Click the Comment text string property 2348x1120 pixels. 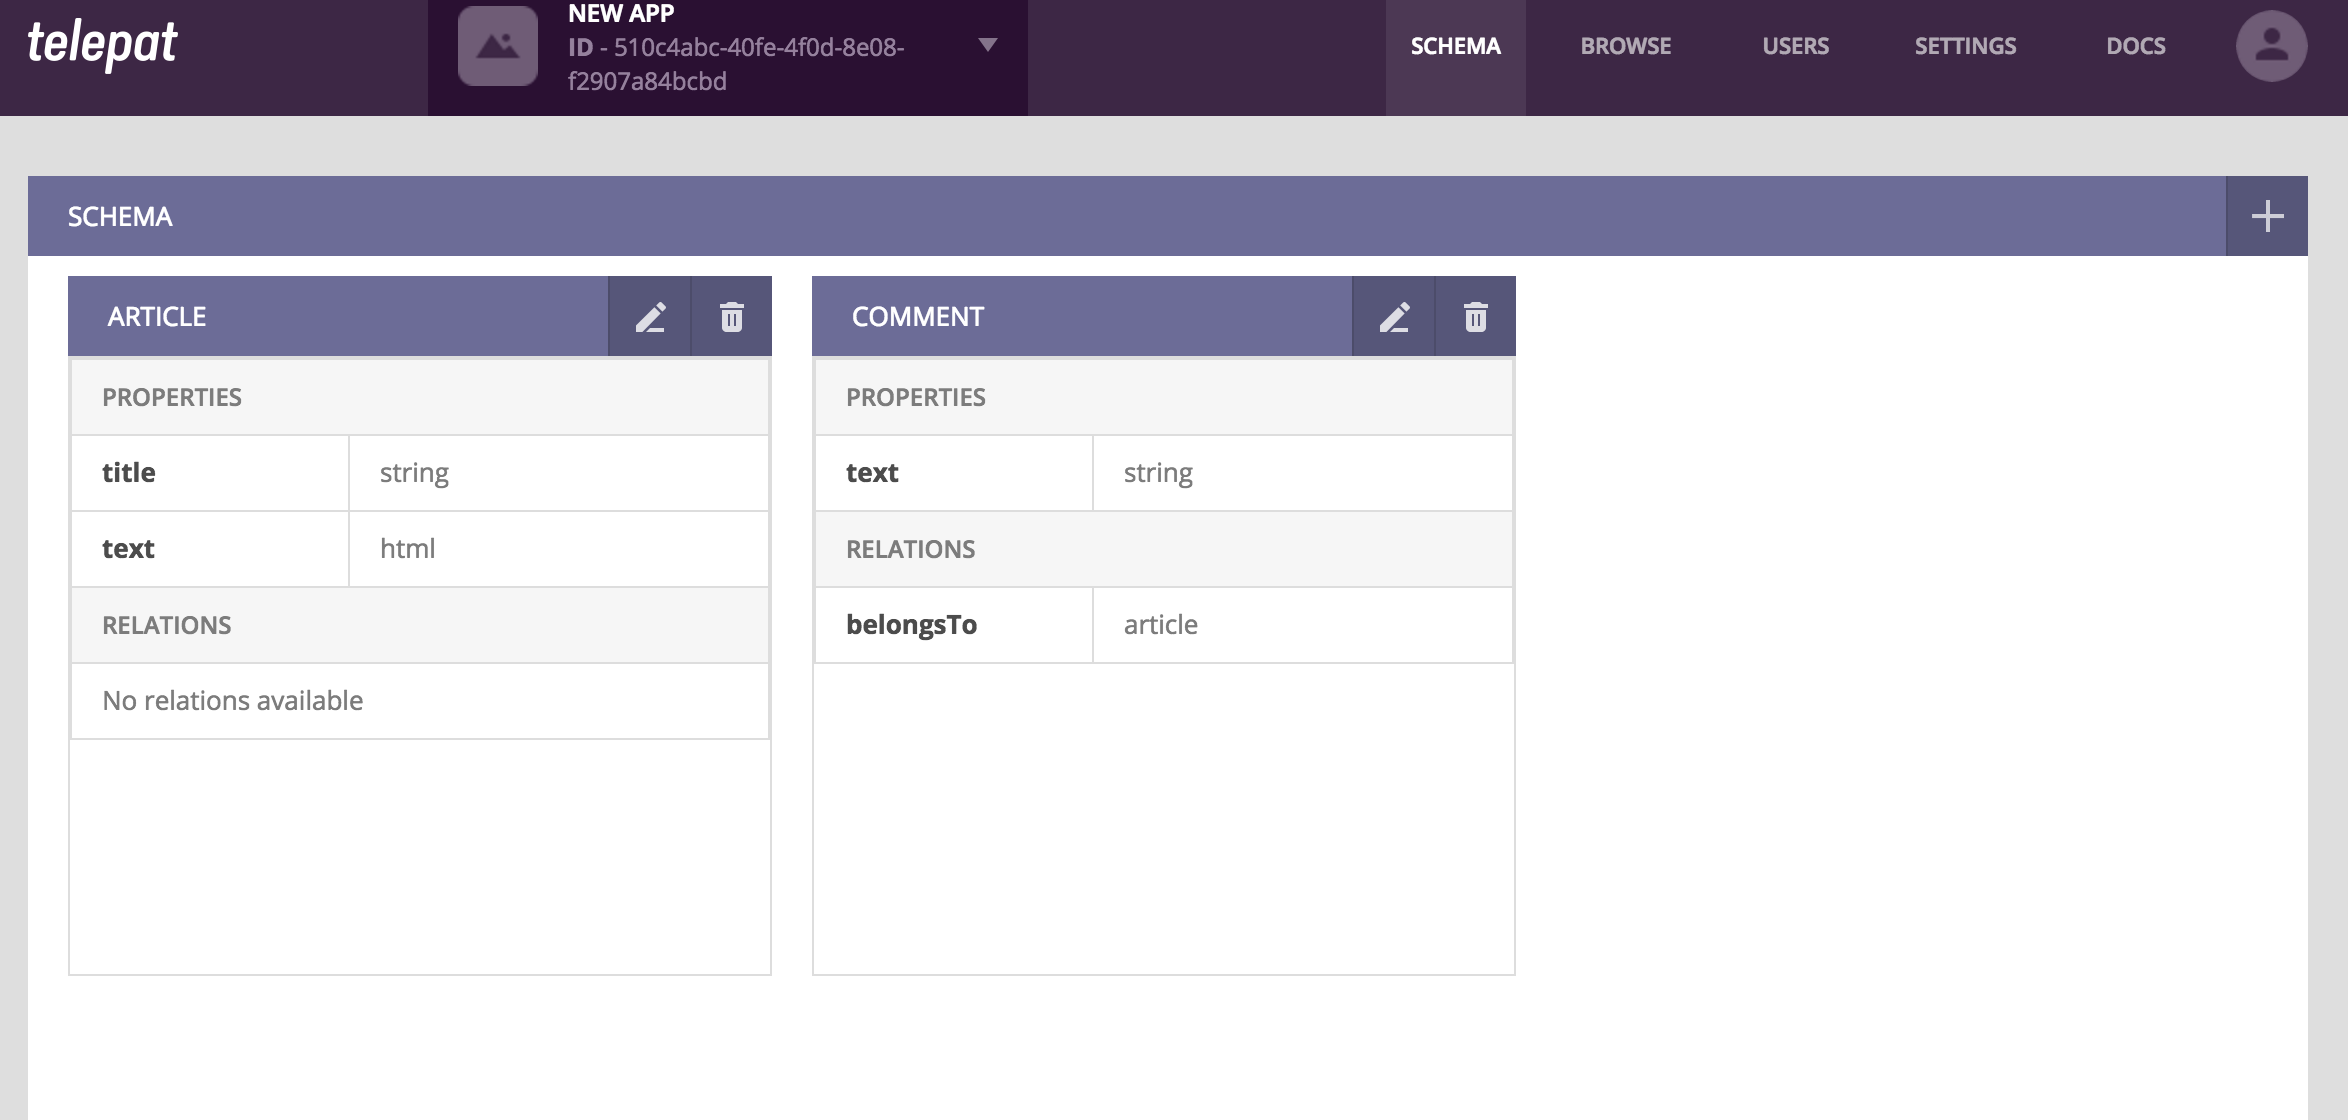tap(1163, 473)
